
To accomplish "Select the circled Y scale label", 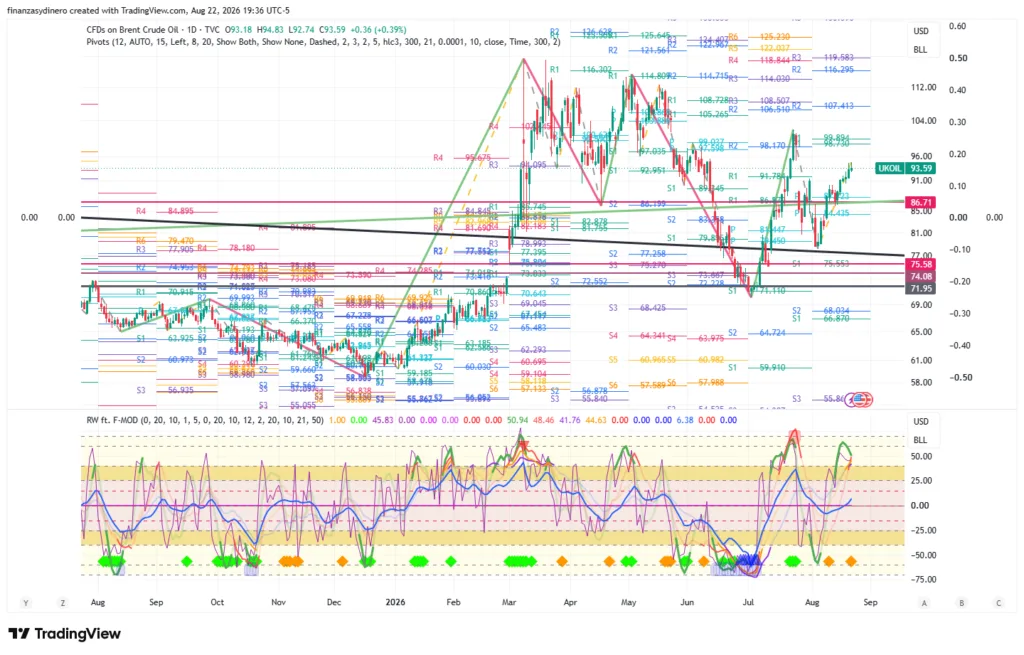I will (26, 603).
